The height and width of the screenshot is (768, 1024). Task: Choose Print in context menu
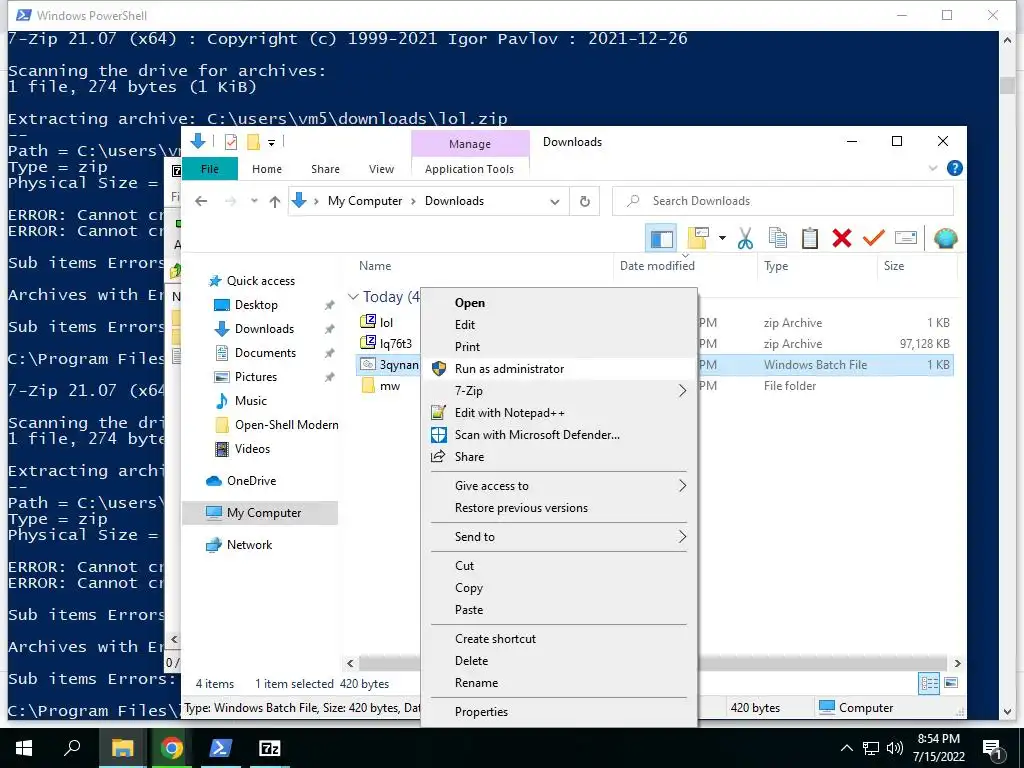pos(559,347)
